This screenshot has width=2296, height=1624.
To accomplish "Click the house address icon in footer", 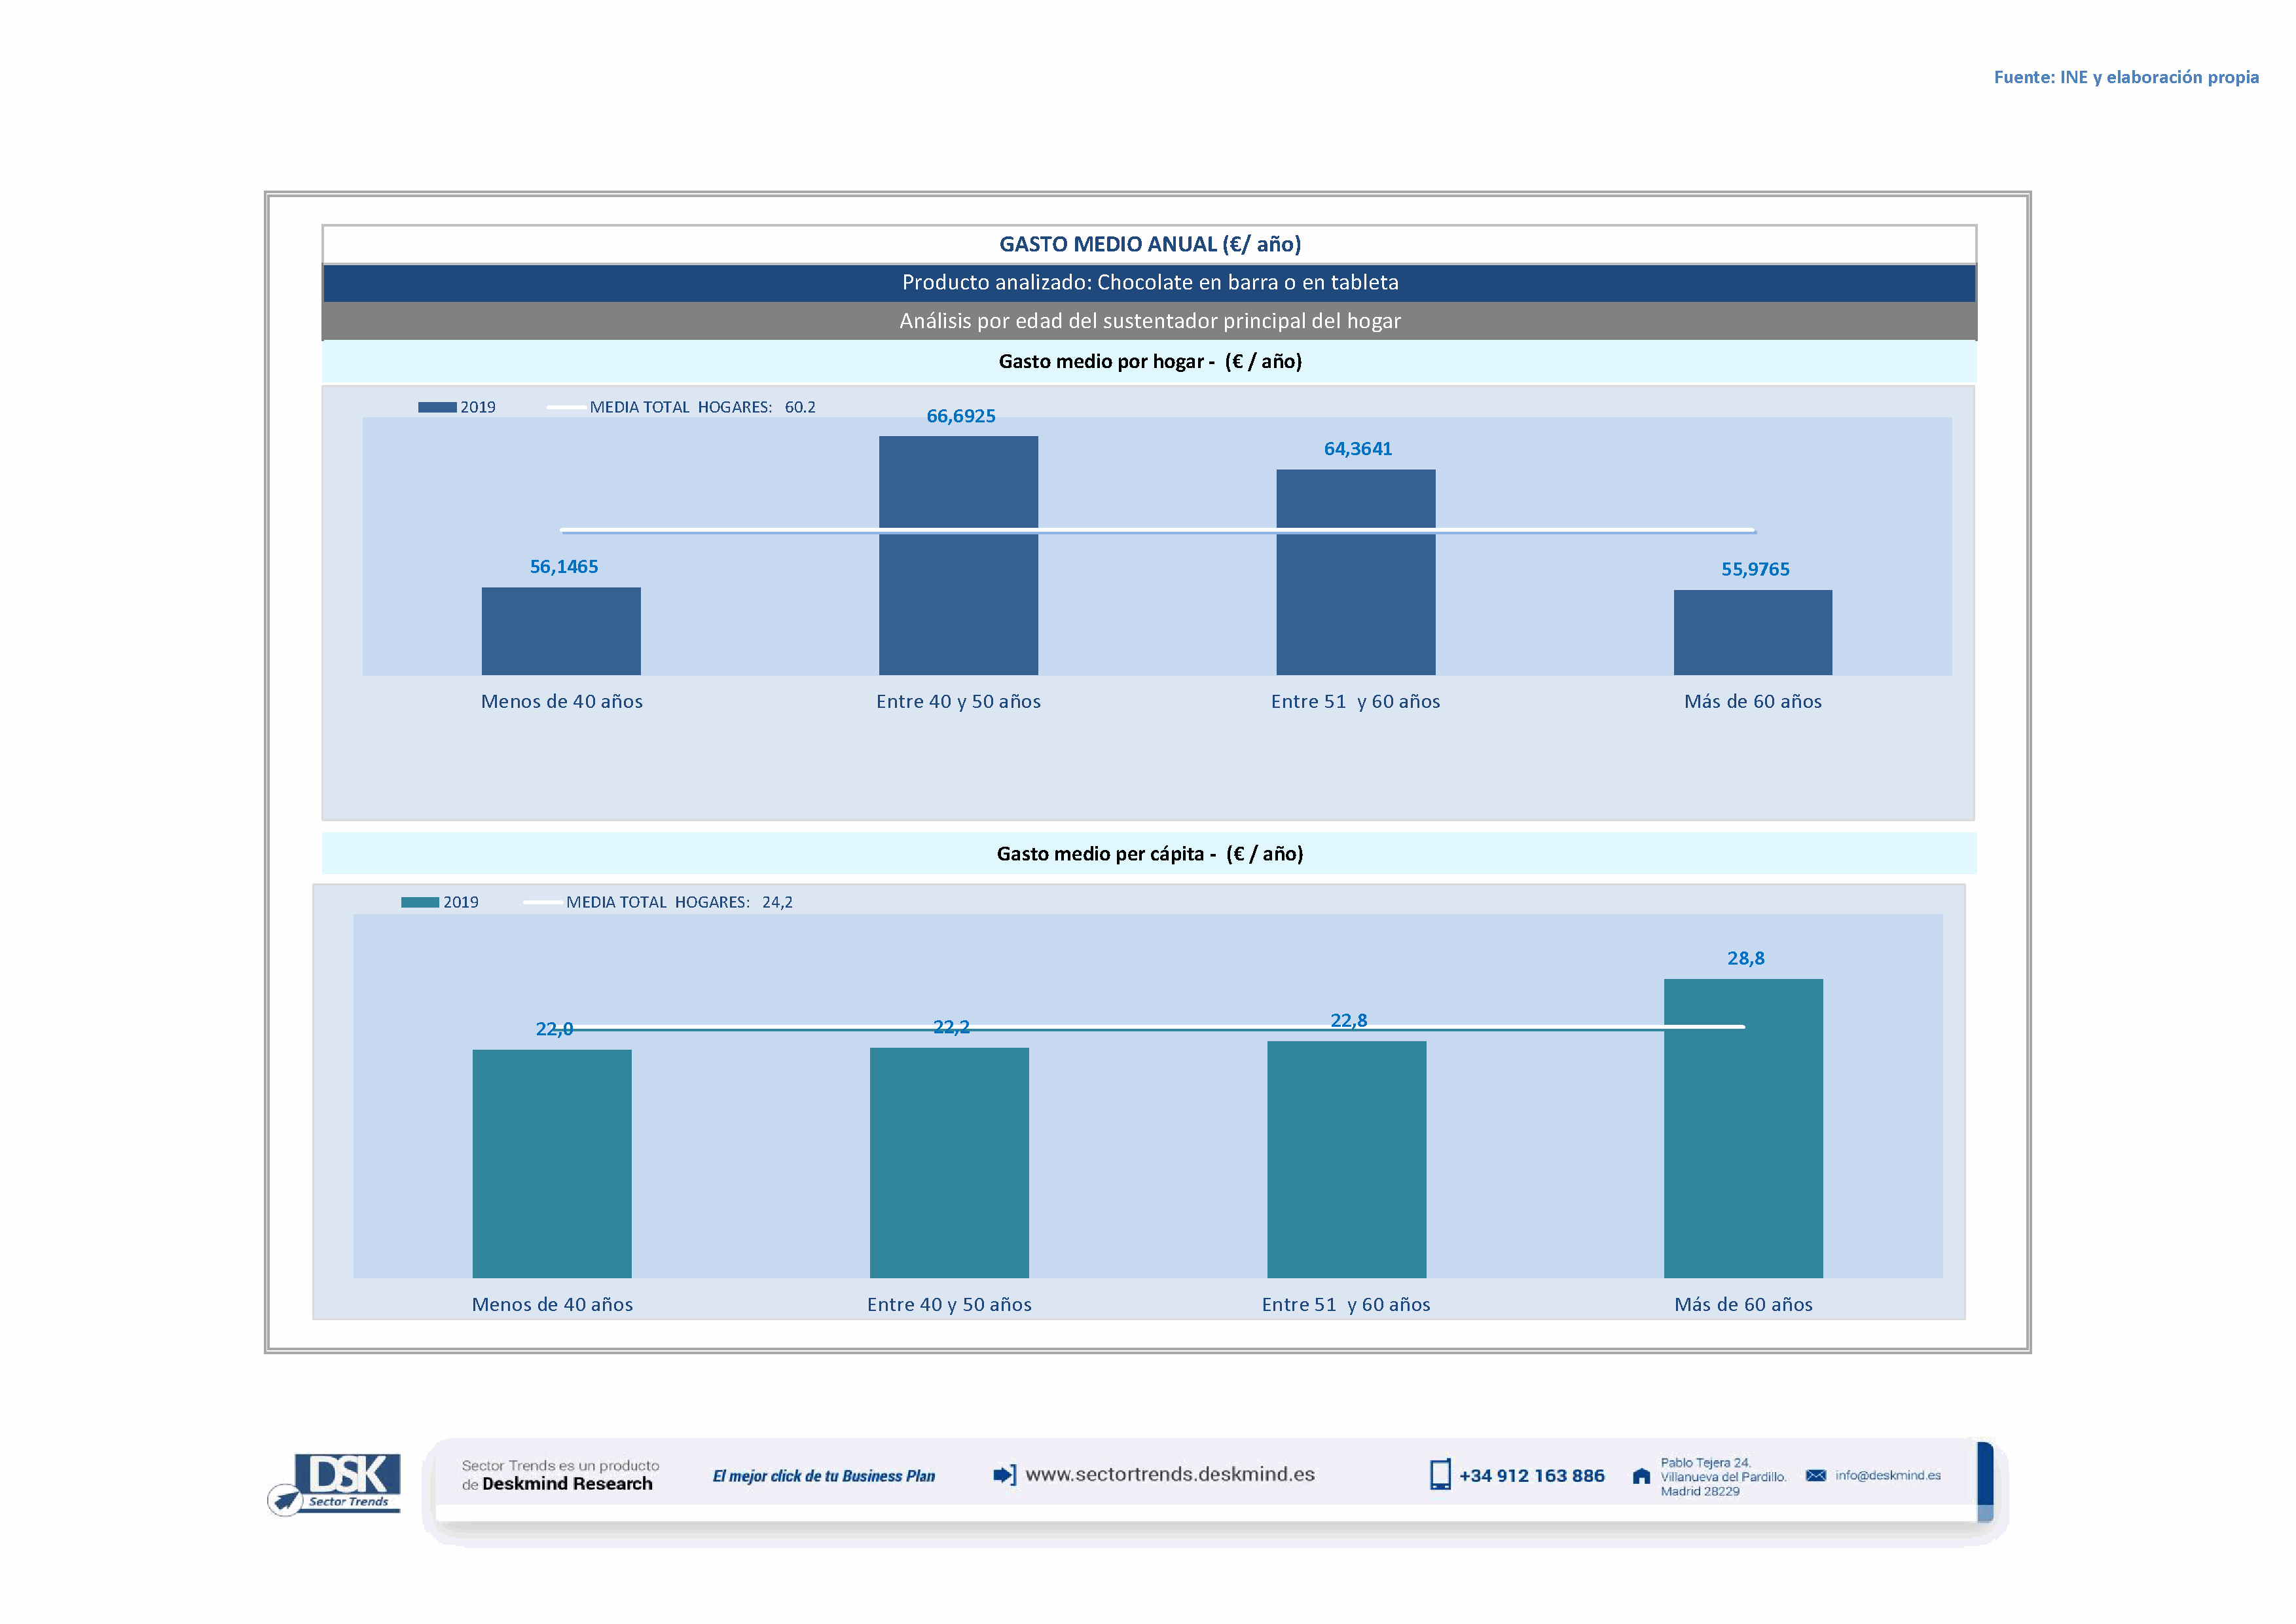I will (x=1641, y=1477).
